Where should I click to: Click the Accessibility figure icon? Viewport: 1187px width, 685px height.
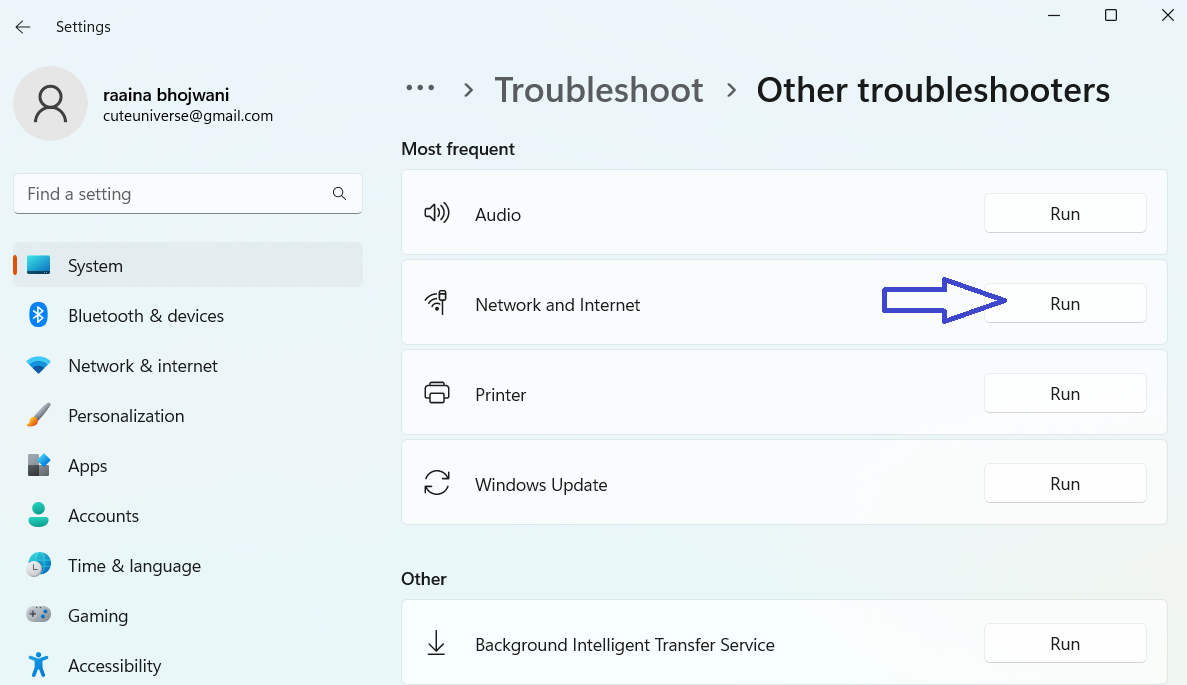(x=39, y=665)
